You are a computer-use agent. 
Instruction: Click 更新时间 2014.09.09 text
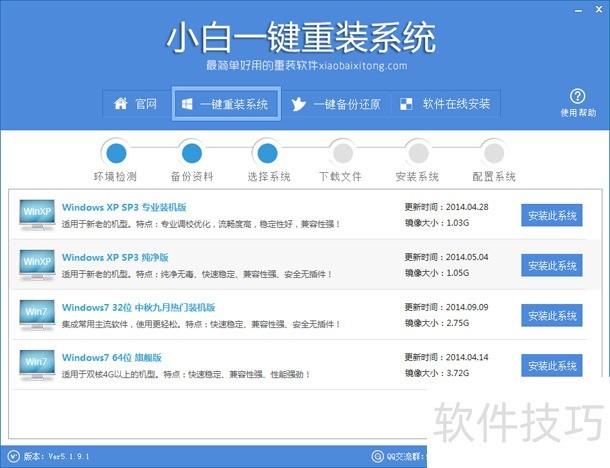446,307
